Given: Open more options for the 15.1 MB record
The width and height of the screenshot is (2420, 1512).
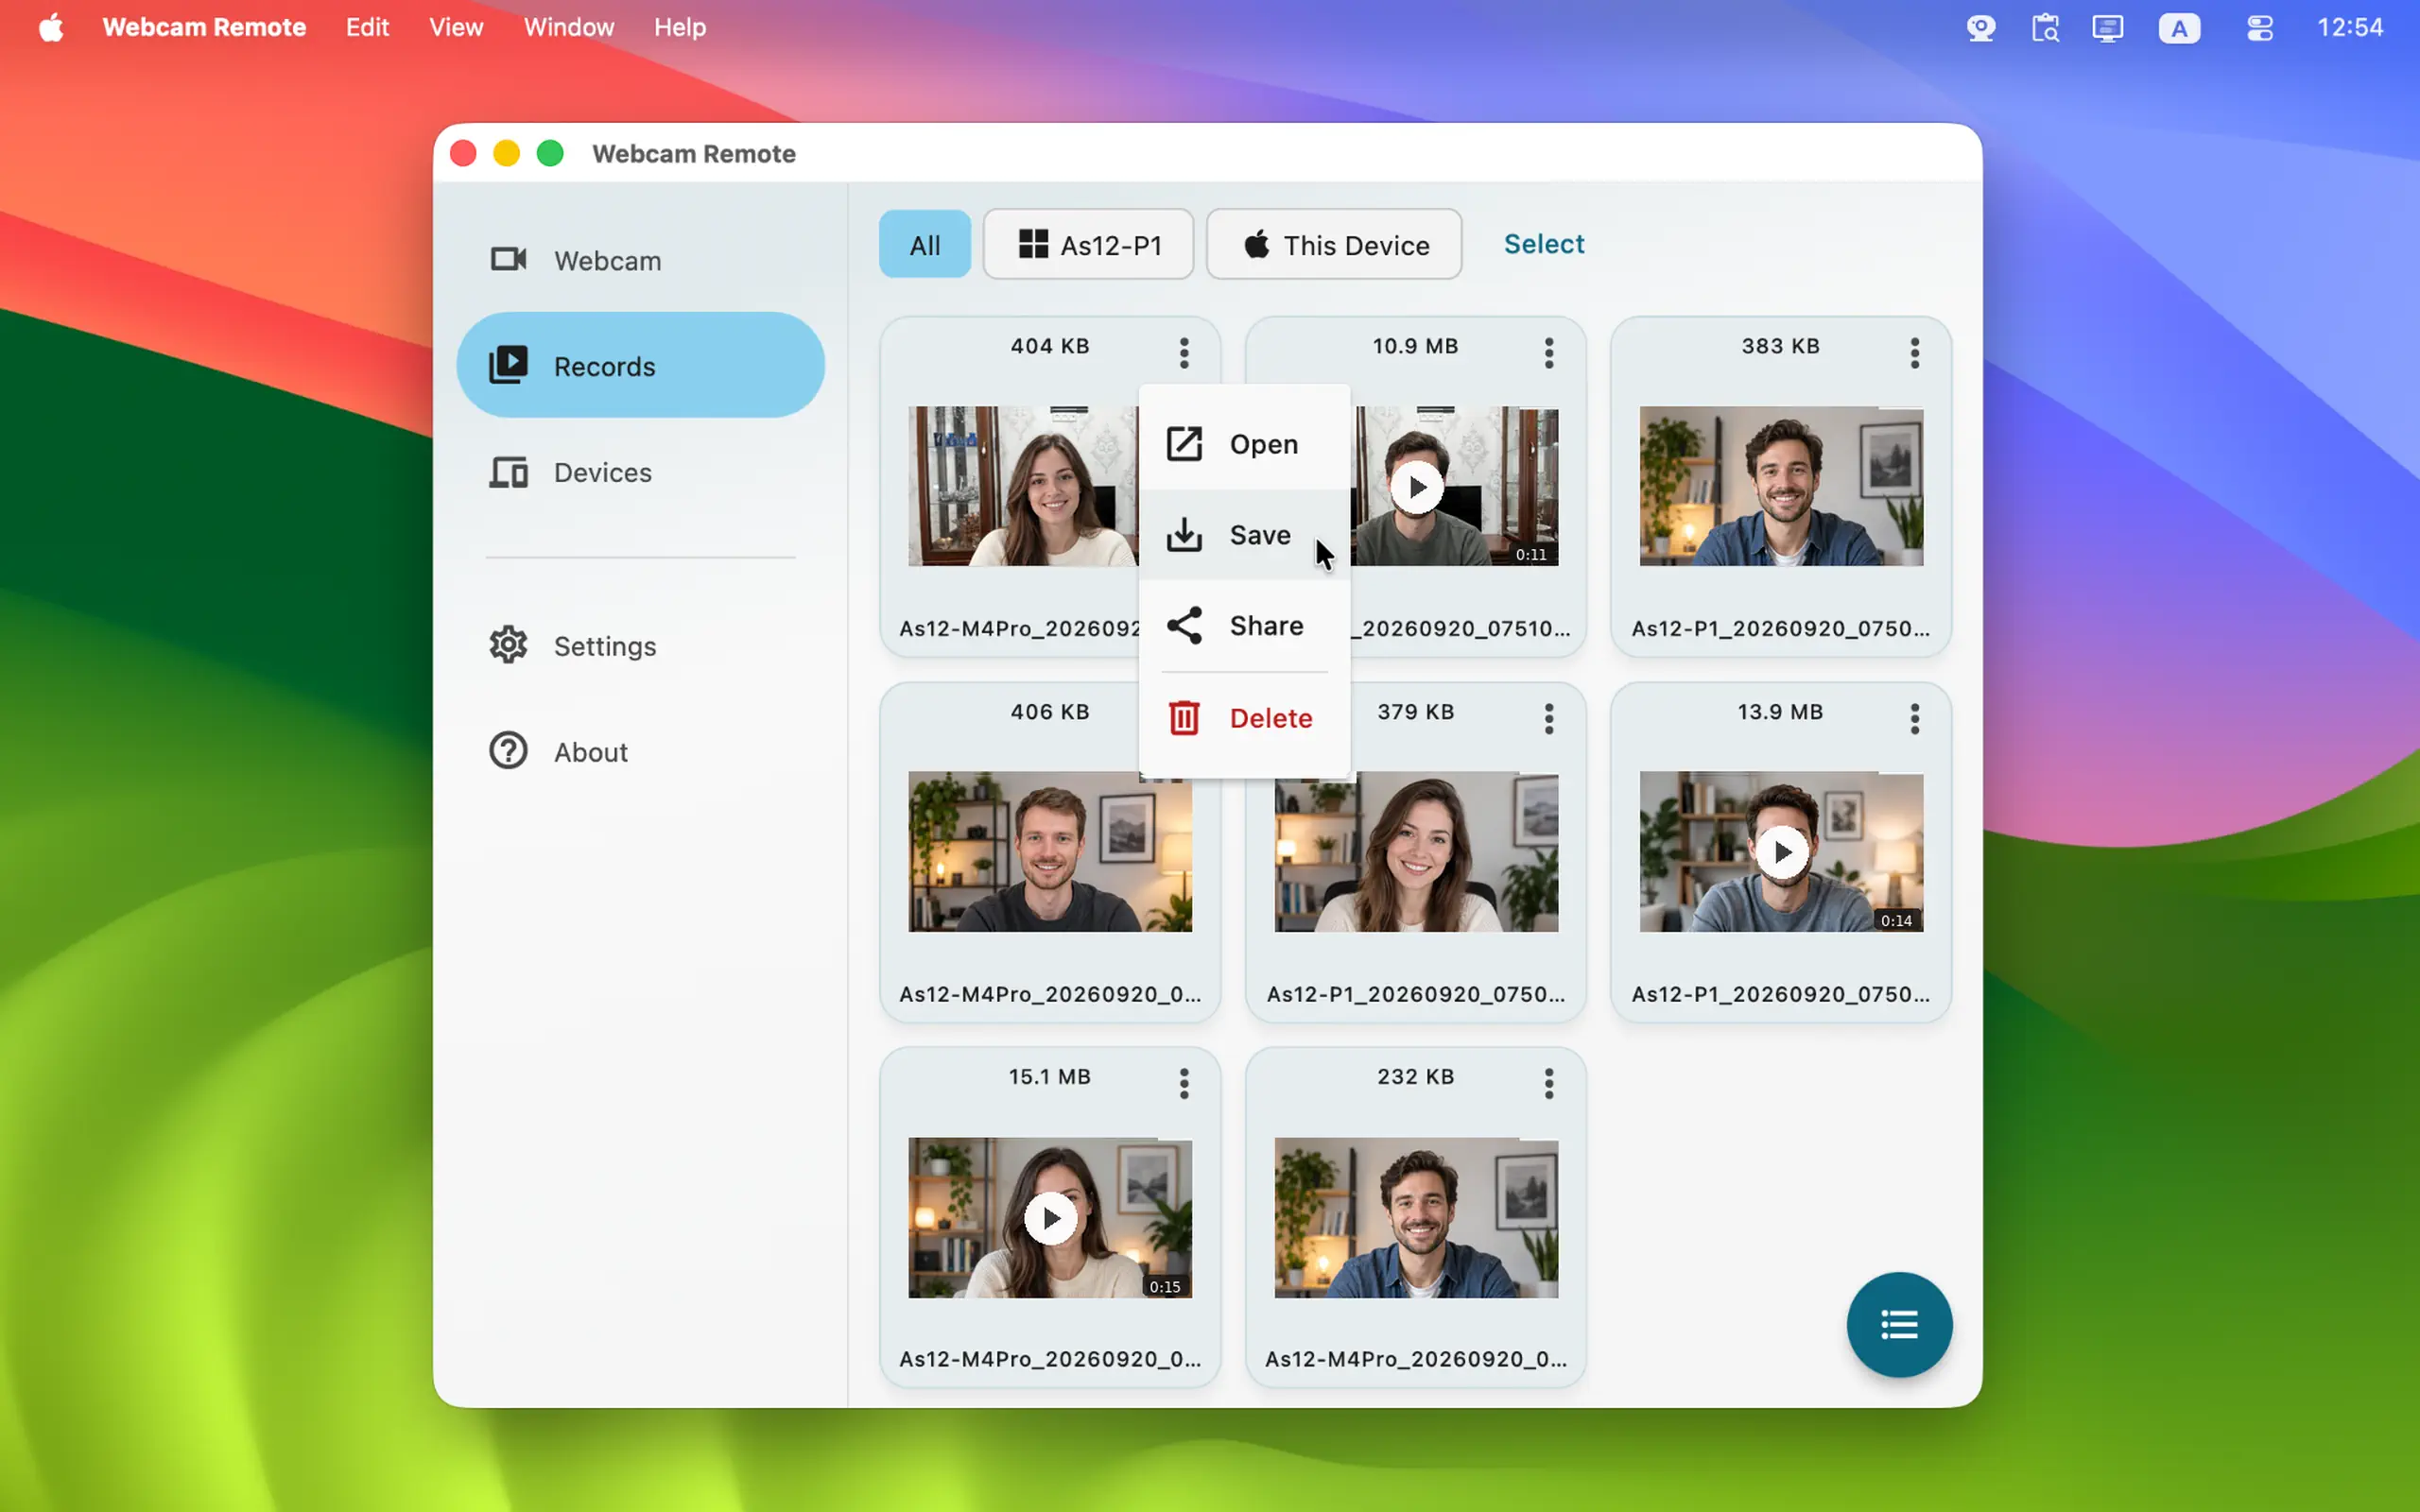Looking at the screenshot, I should point(1184,1083).
